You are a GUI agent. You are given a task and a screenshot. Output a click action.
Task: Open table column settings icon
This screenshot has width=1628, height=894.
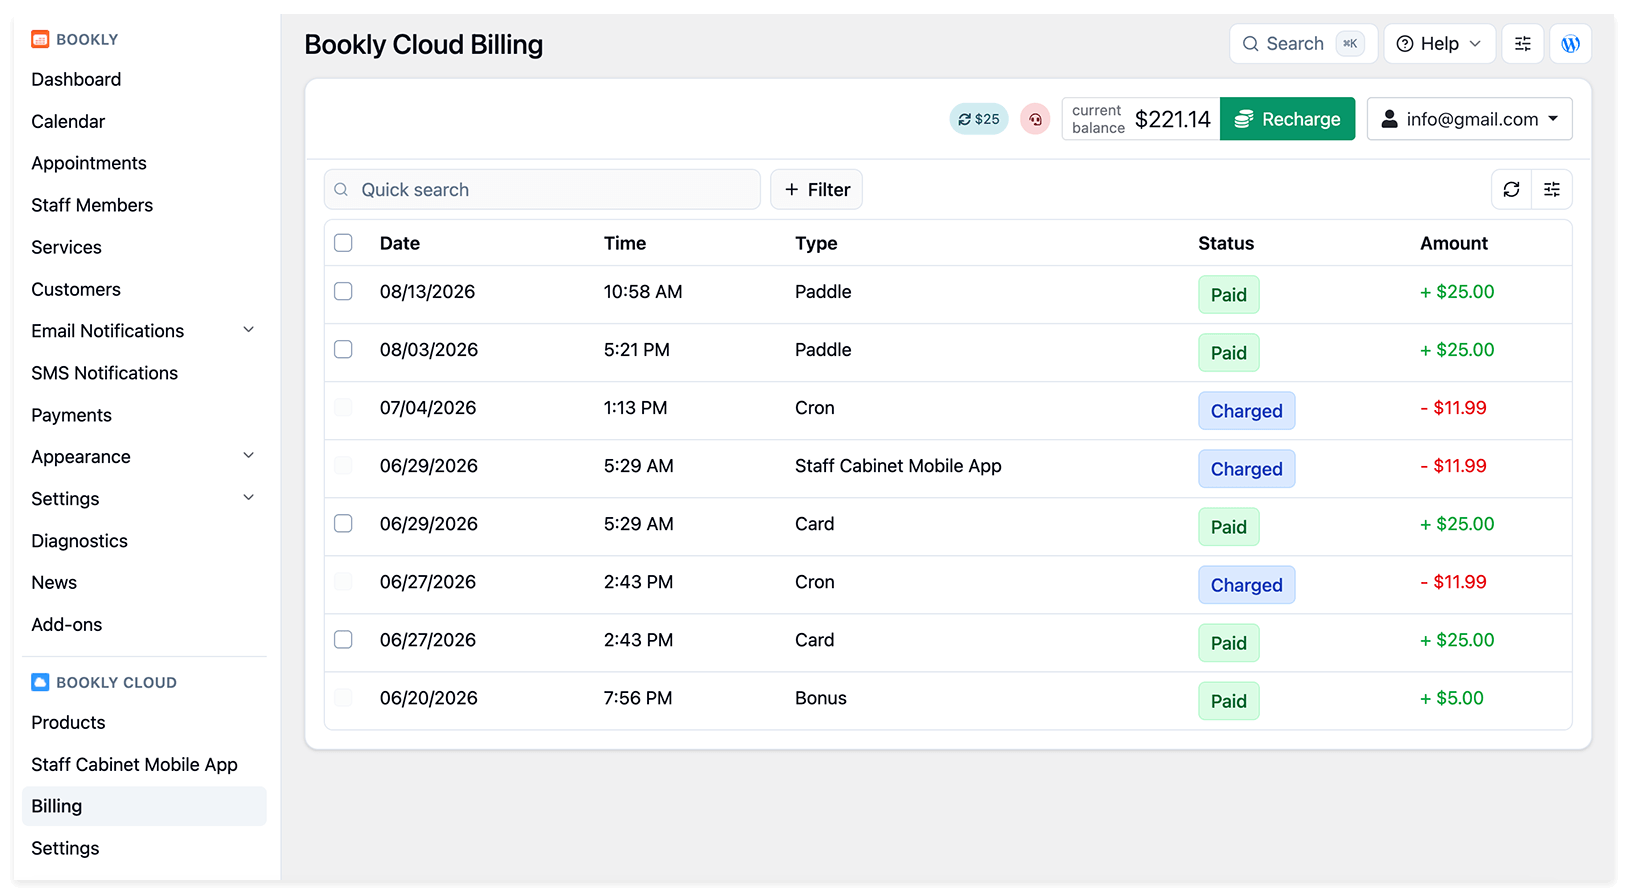click(x=1552, y=189)
